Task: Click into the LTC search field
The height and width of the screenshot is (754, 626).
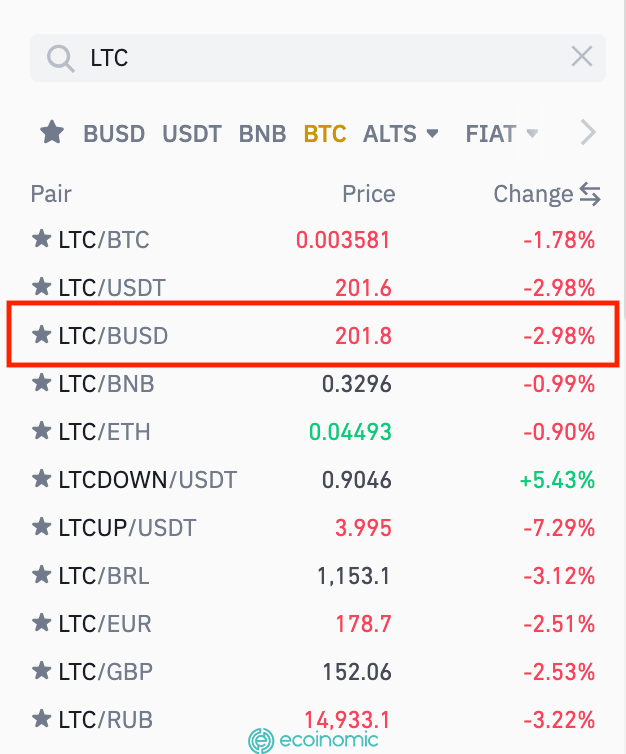Action: tap(320, 58)
